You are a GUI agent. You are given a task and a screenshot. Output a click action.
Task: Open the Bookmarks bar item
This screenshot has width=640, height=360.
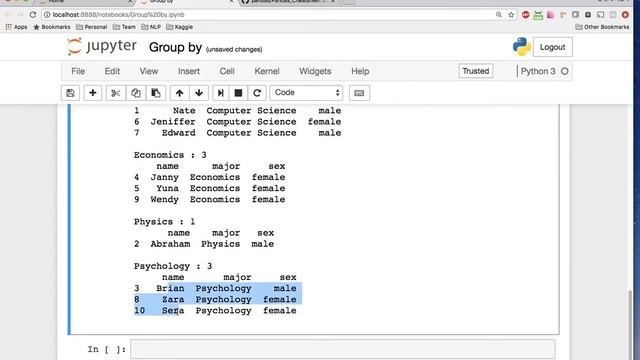coord(52,27)
